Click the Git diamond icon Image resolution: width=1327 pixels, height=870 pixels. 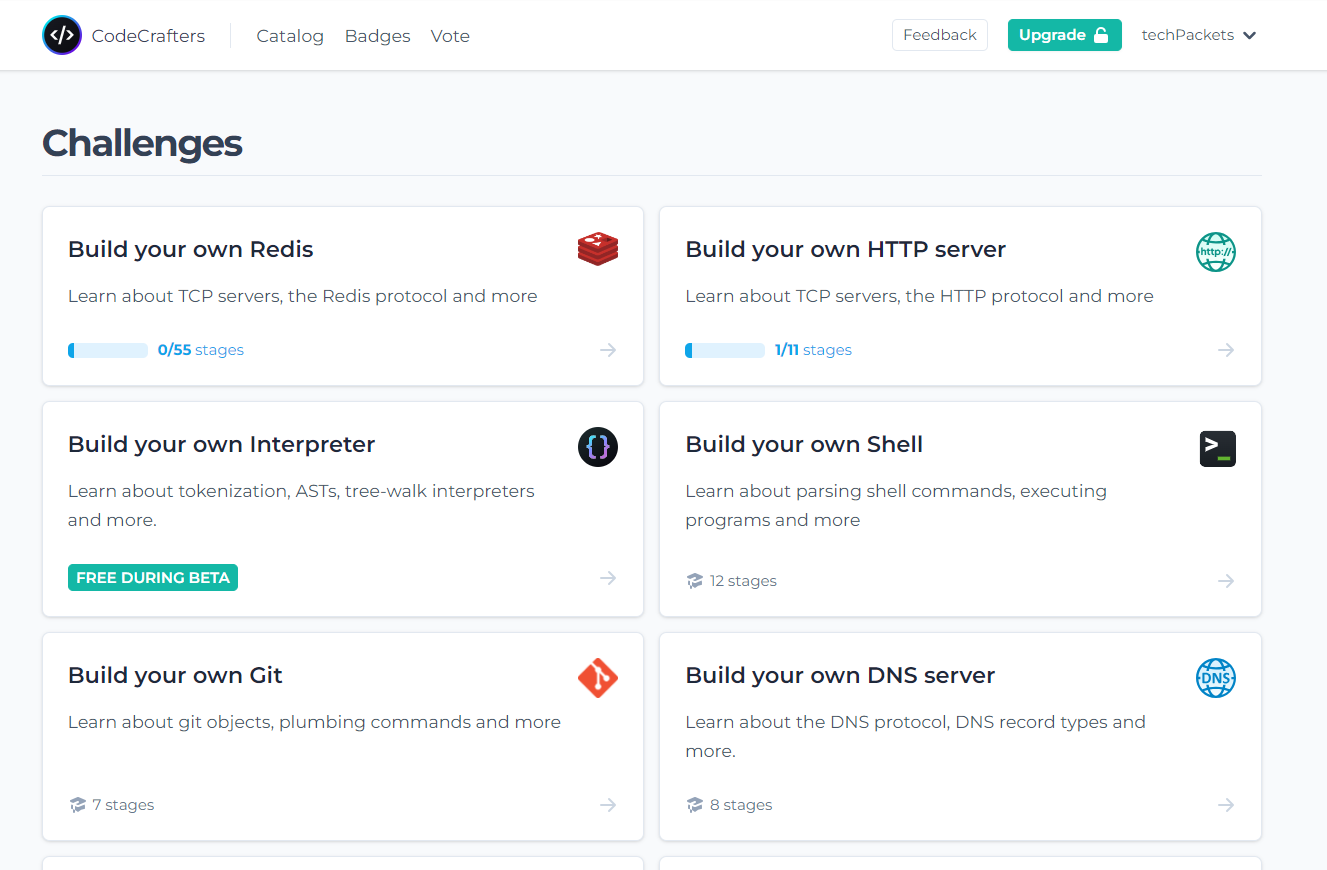click(x=598, y=678)
